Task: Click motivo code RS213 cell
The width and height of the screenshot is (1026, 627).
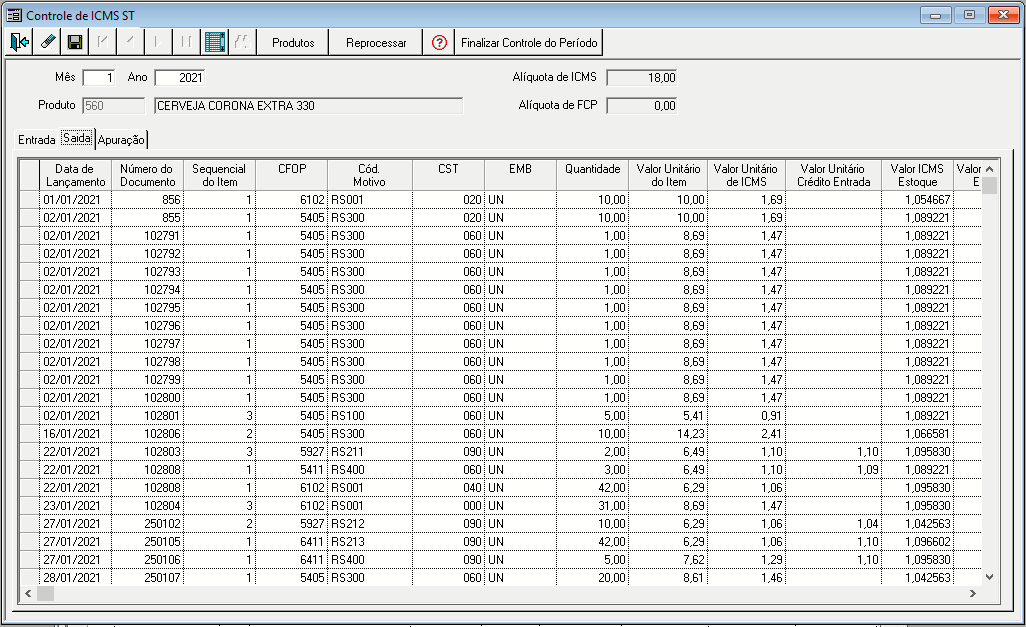Action: pyautogui.click(x=370, y=541)
